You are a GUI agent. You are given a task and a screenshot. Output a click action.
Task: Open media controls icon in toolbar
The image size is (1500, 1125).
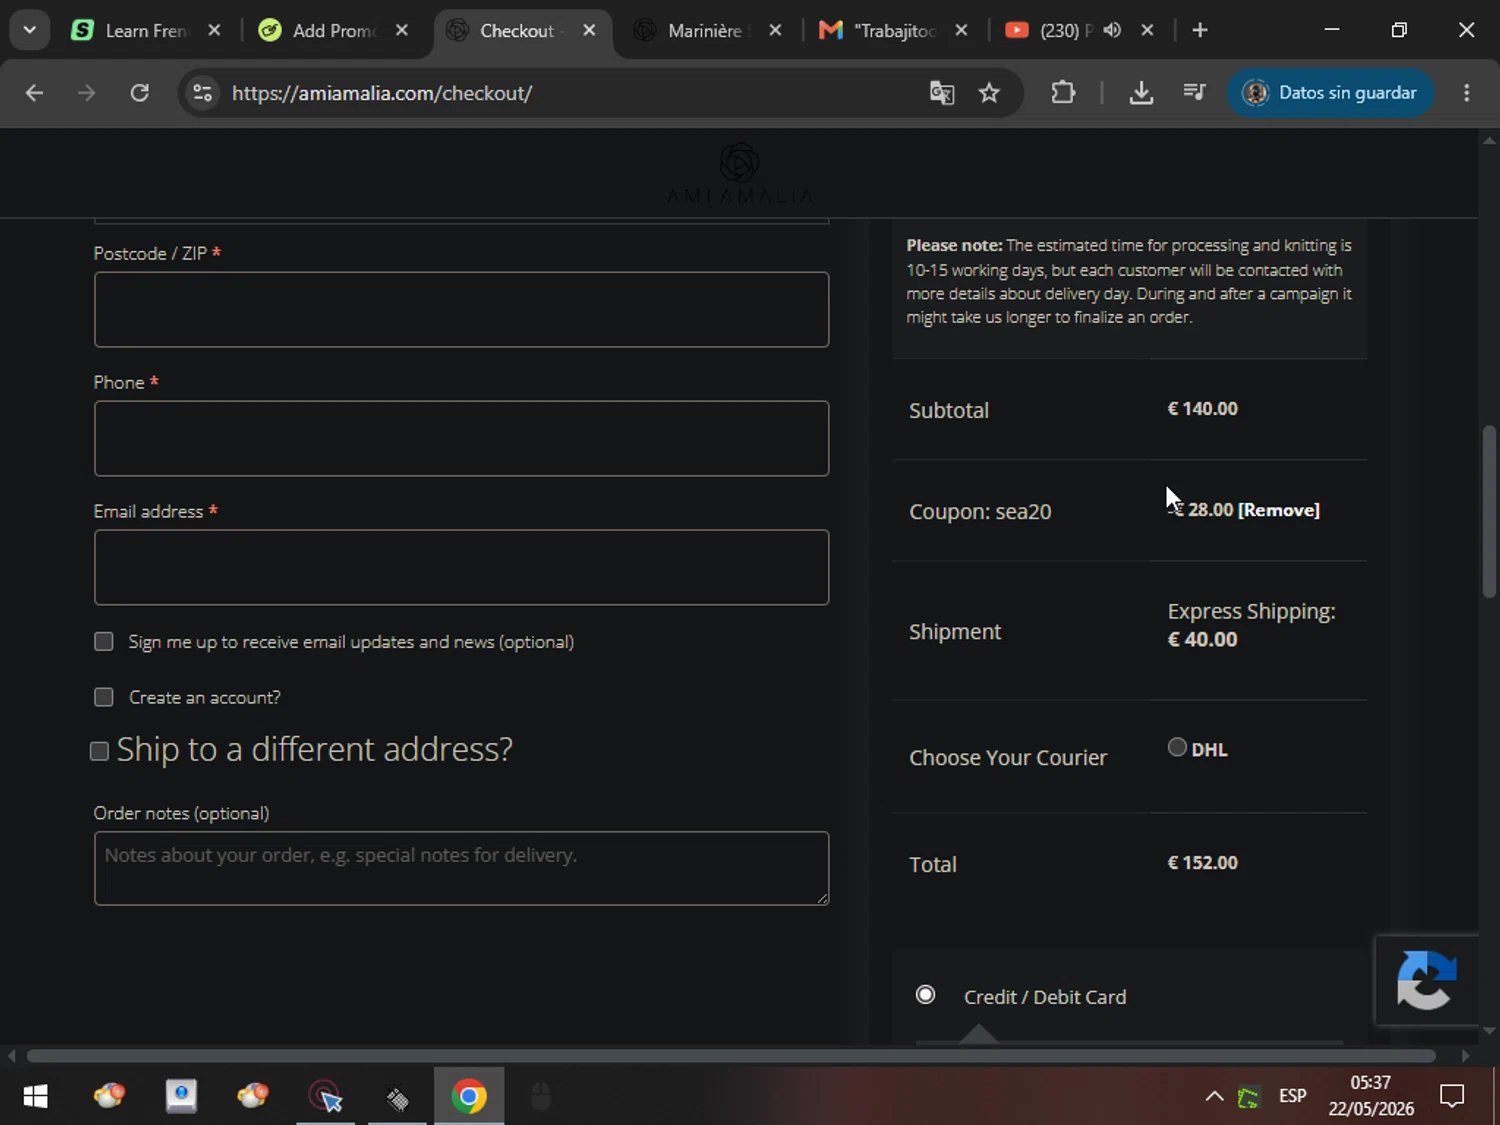pyautogui.click(x=1194, y=93)
